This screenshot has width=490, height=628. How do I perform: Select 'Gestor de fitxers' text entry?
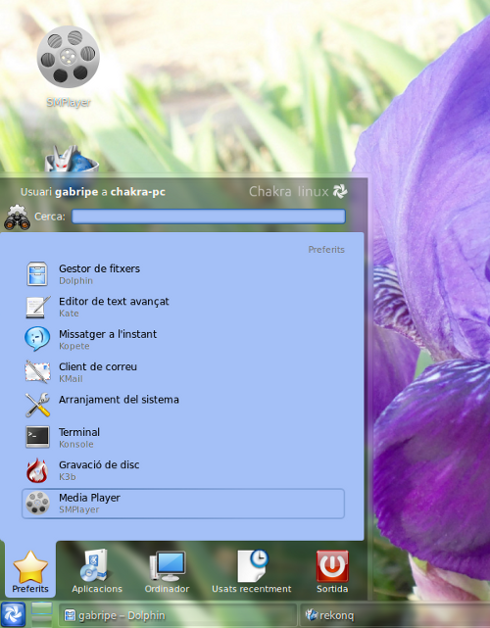[99, 268]
